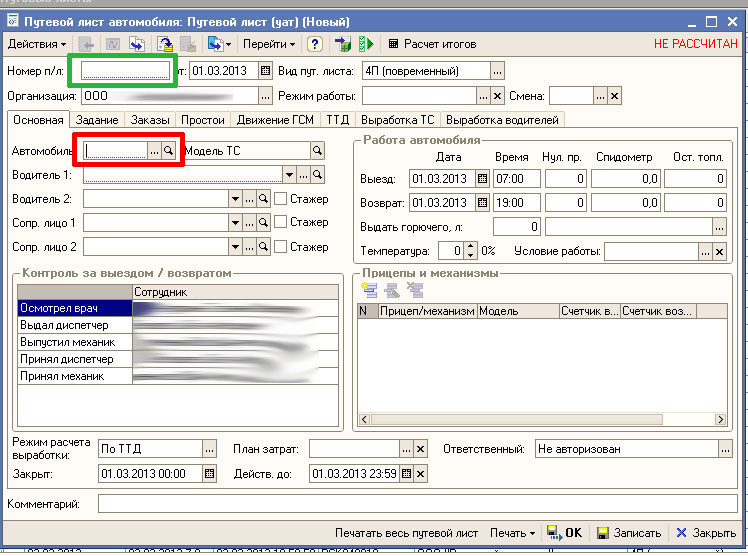This screenshot has height=556, width=748.
Task: Tick Стажер checkbox for Сопр. лицо 1
Action: [281, 222]
